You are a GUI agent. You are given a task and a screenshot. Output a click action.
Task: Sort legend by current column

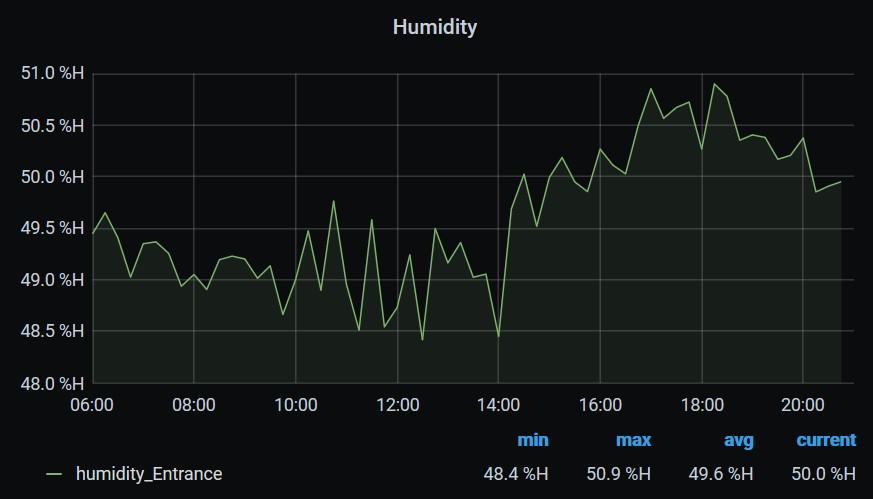pyautogui.click(x=825, y=440)
